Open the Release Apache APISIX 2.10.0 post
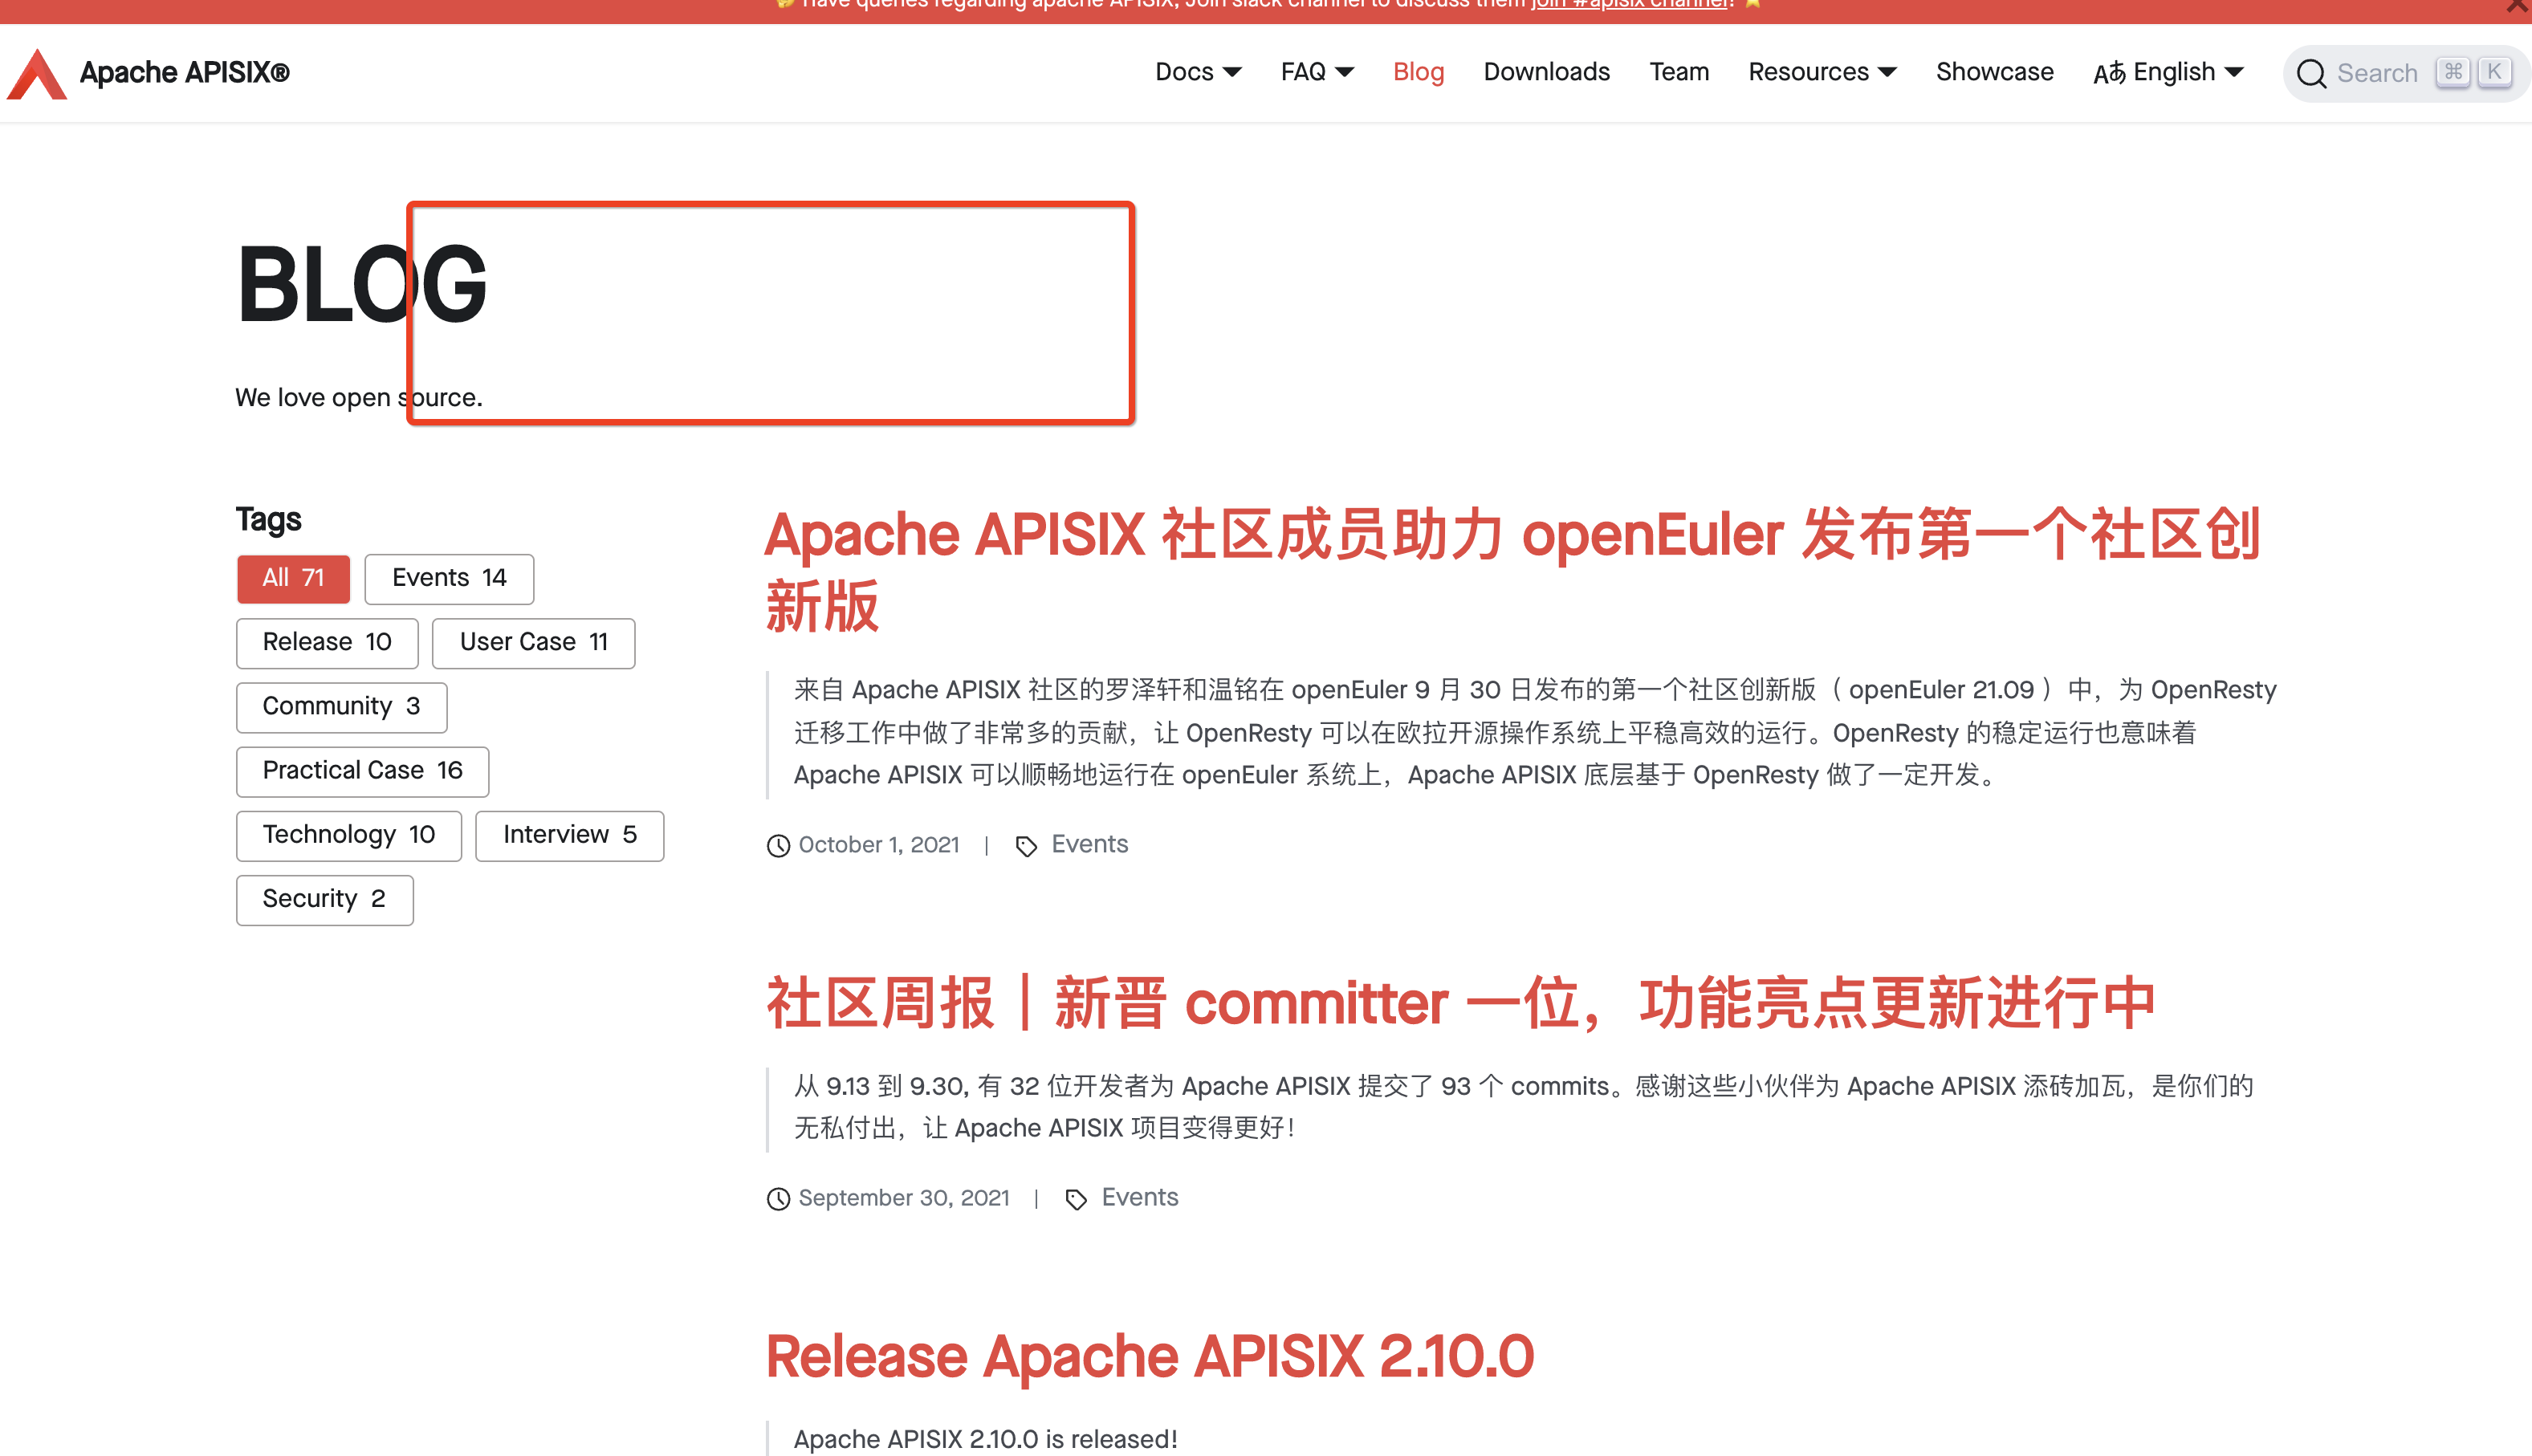The width and height of the screenshot is (2532, 1456). [x=1149, y=1357]
